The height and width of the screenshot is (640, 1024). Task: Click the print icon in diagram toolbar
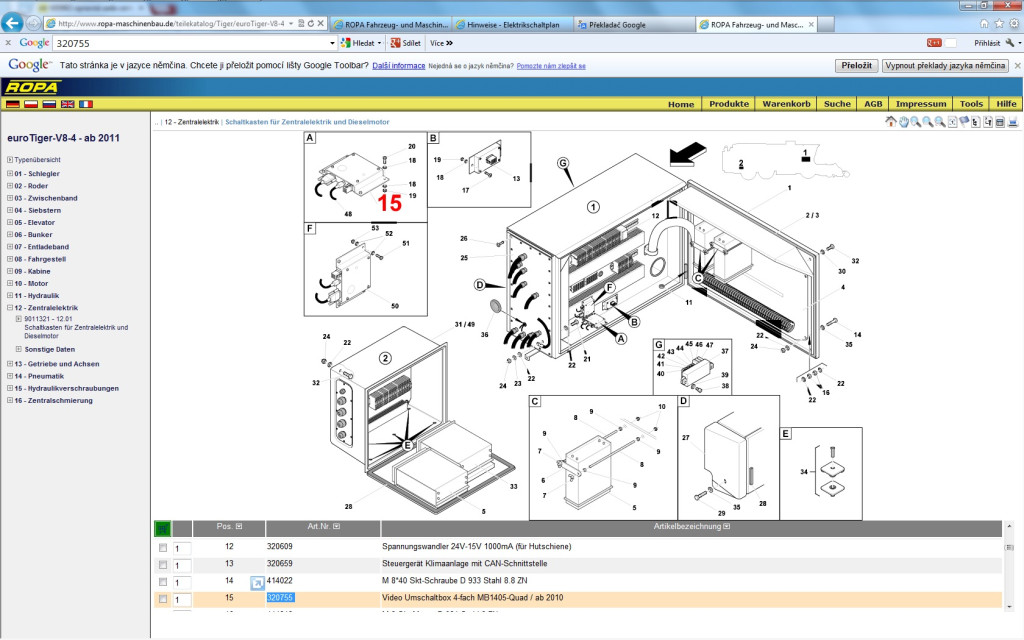click(1013, 121)
